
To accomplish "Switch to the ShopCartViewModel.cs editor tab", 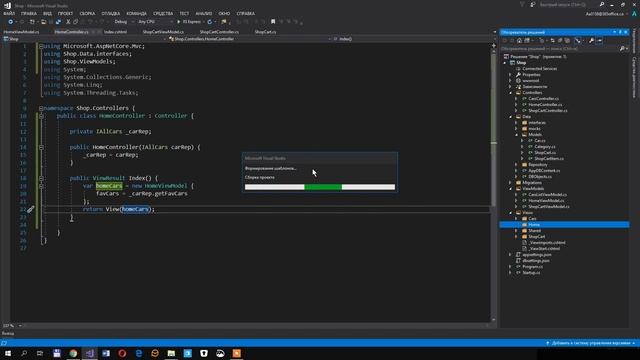I will (x=163, y=32).
